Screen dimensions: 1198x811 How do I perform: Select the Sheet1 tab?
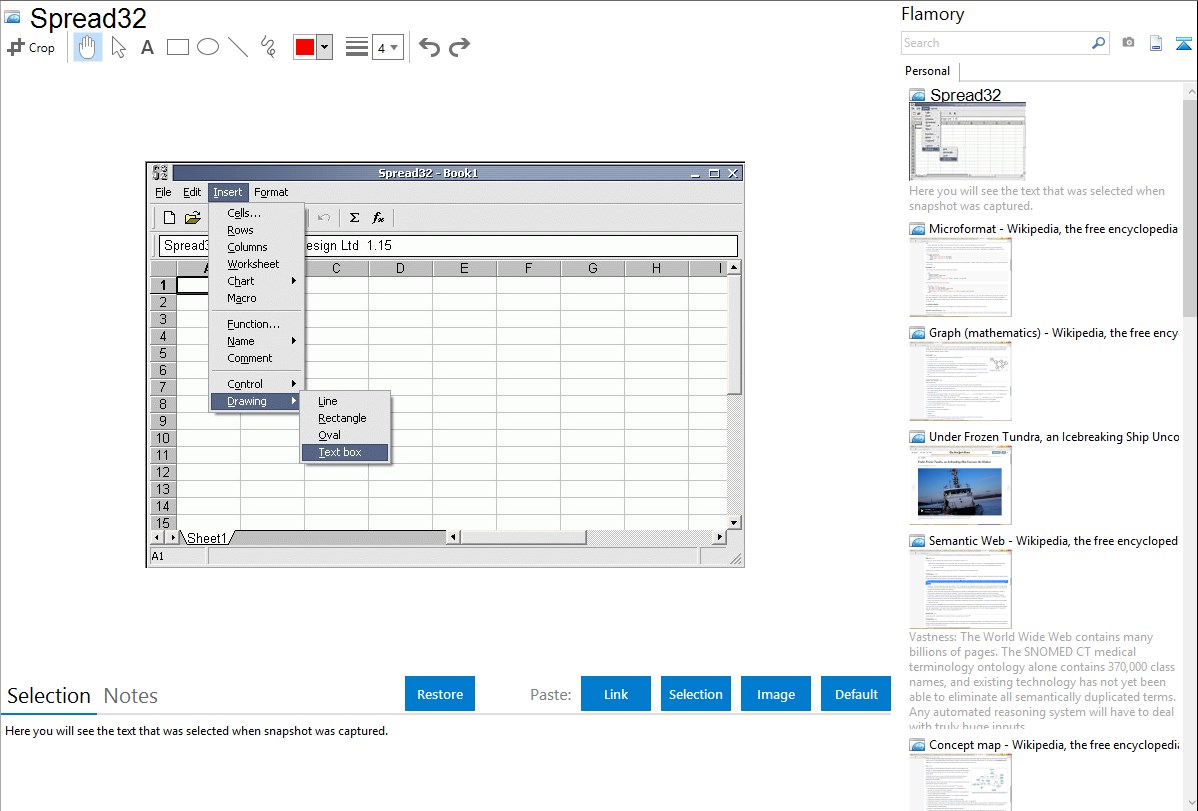[x=207, y=538]
